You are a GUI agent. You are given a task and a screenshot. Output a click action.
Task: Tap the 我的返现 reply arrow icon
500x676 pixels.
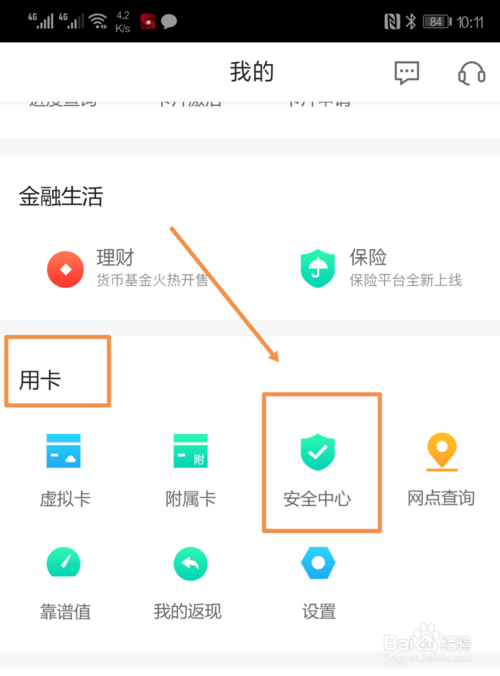191,564
